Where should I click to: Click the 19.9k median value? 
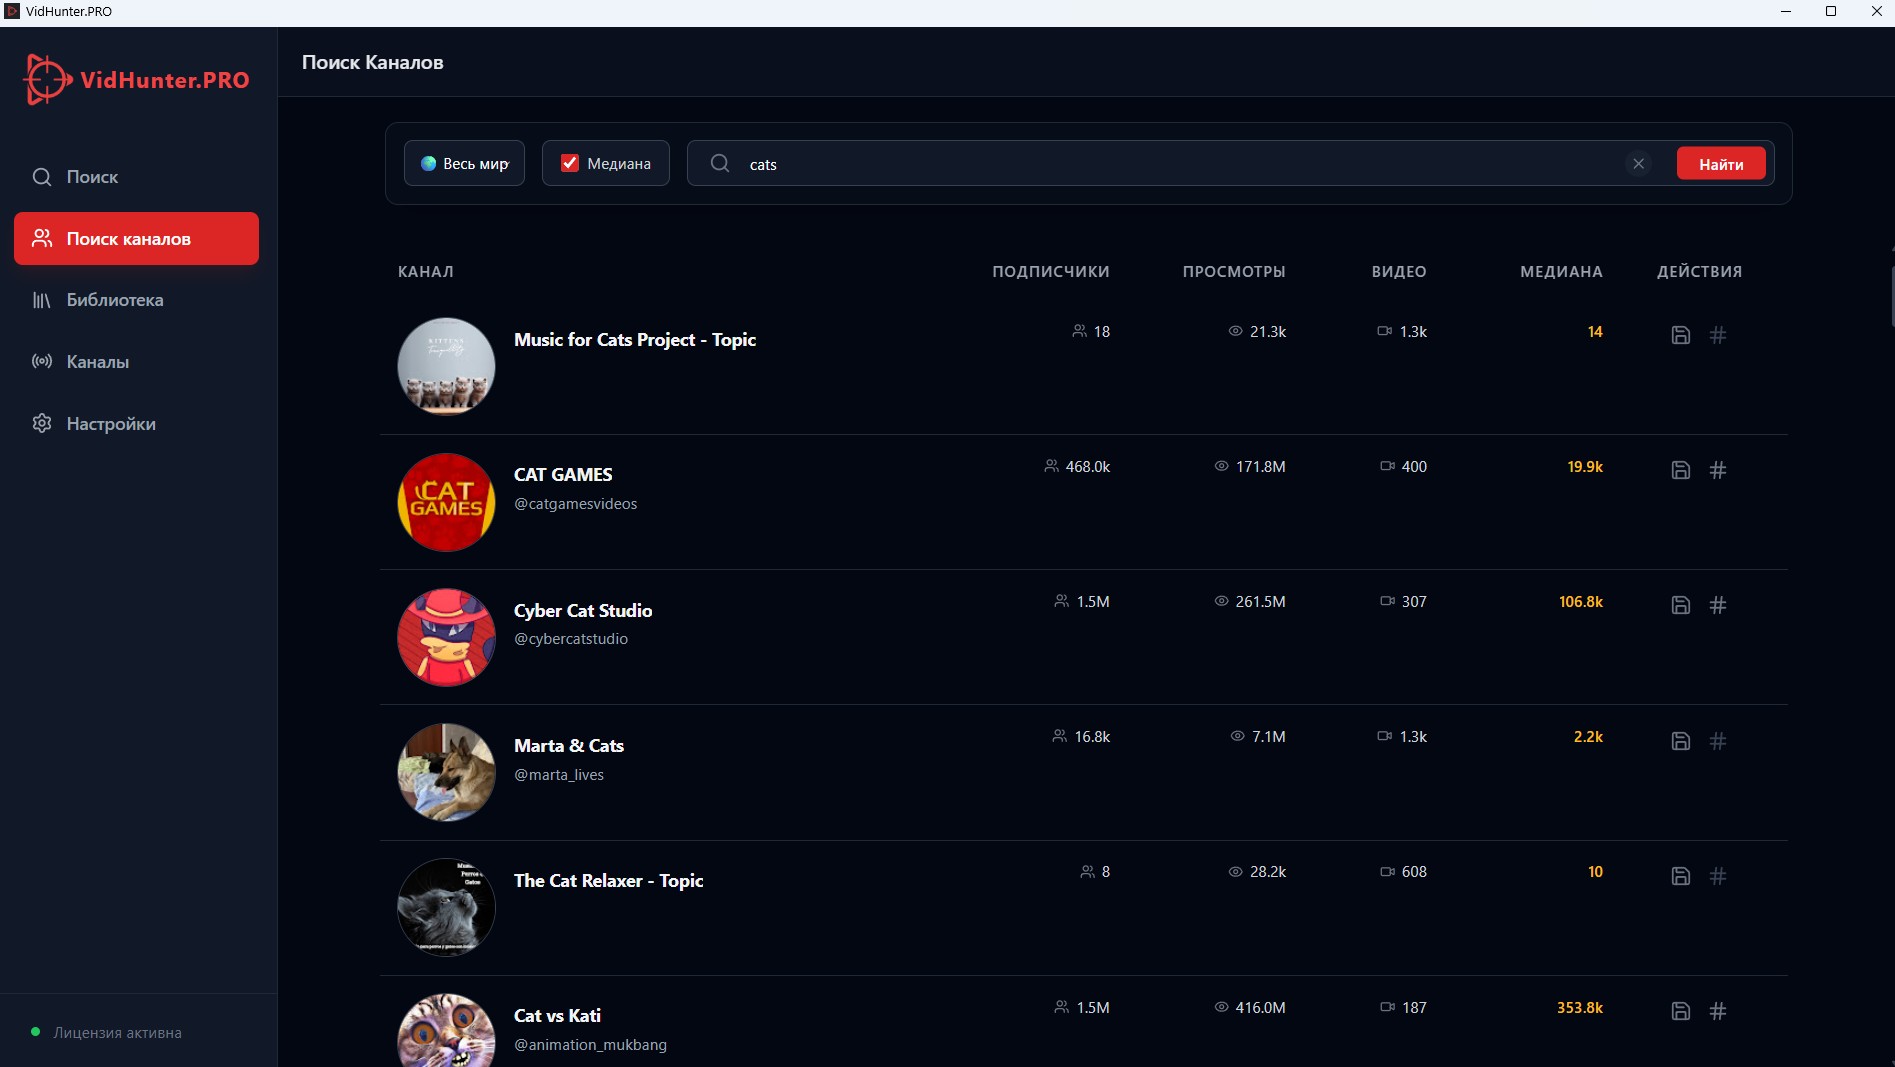click(1585, 467)
